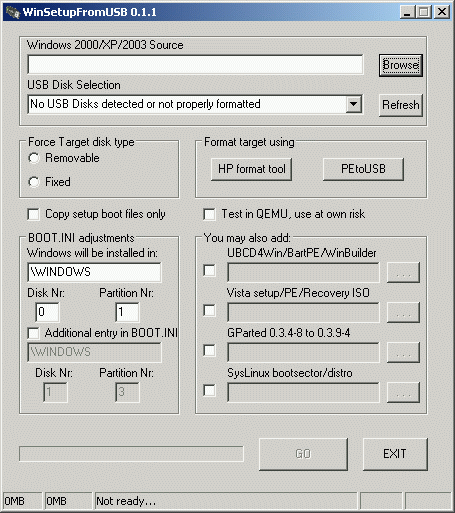Launch the HP format tool
The width and height of the screenshot is (455, 513).
coord(252,169)
